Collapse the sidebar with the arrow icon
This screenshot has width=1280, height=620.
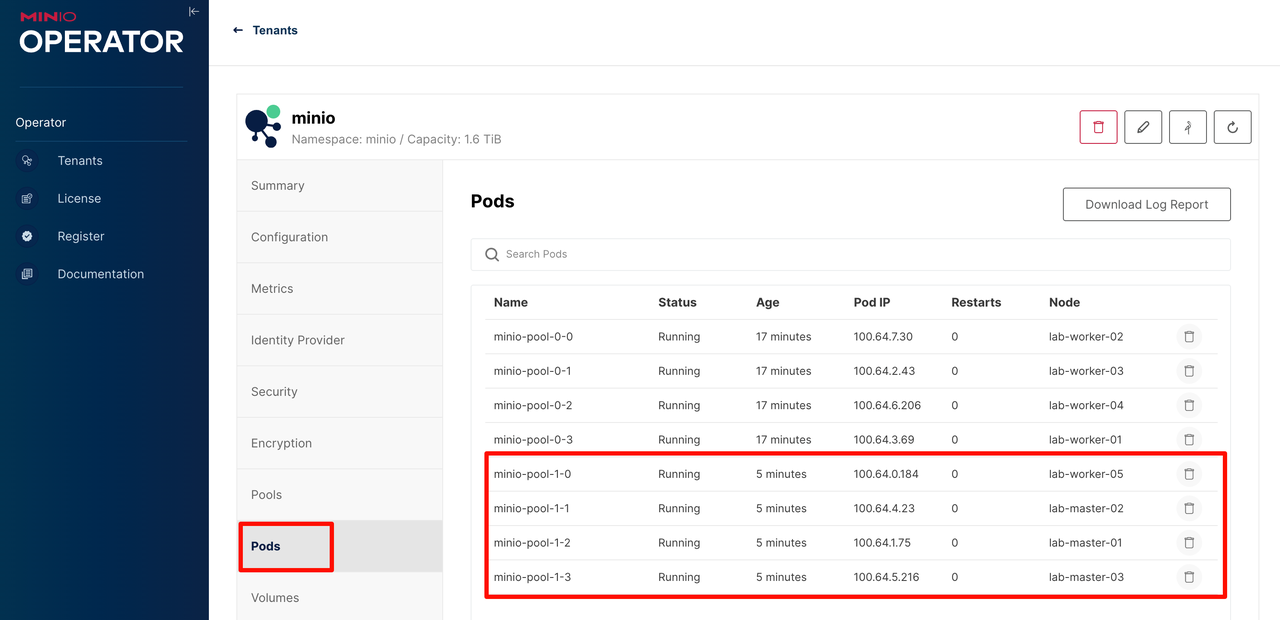click(194, 12)
